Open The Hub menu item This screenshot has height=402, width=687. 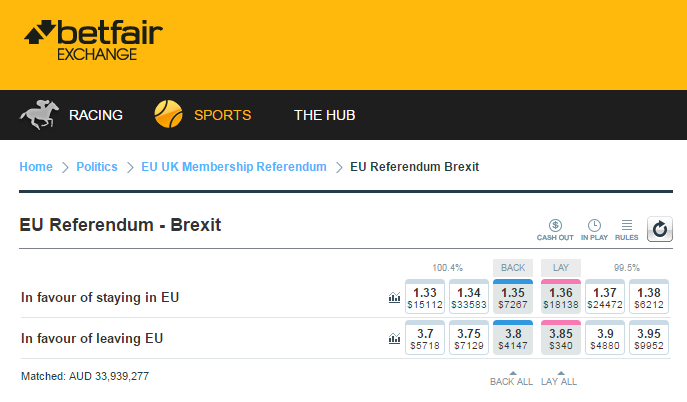click(x=324, y=115)
